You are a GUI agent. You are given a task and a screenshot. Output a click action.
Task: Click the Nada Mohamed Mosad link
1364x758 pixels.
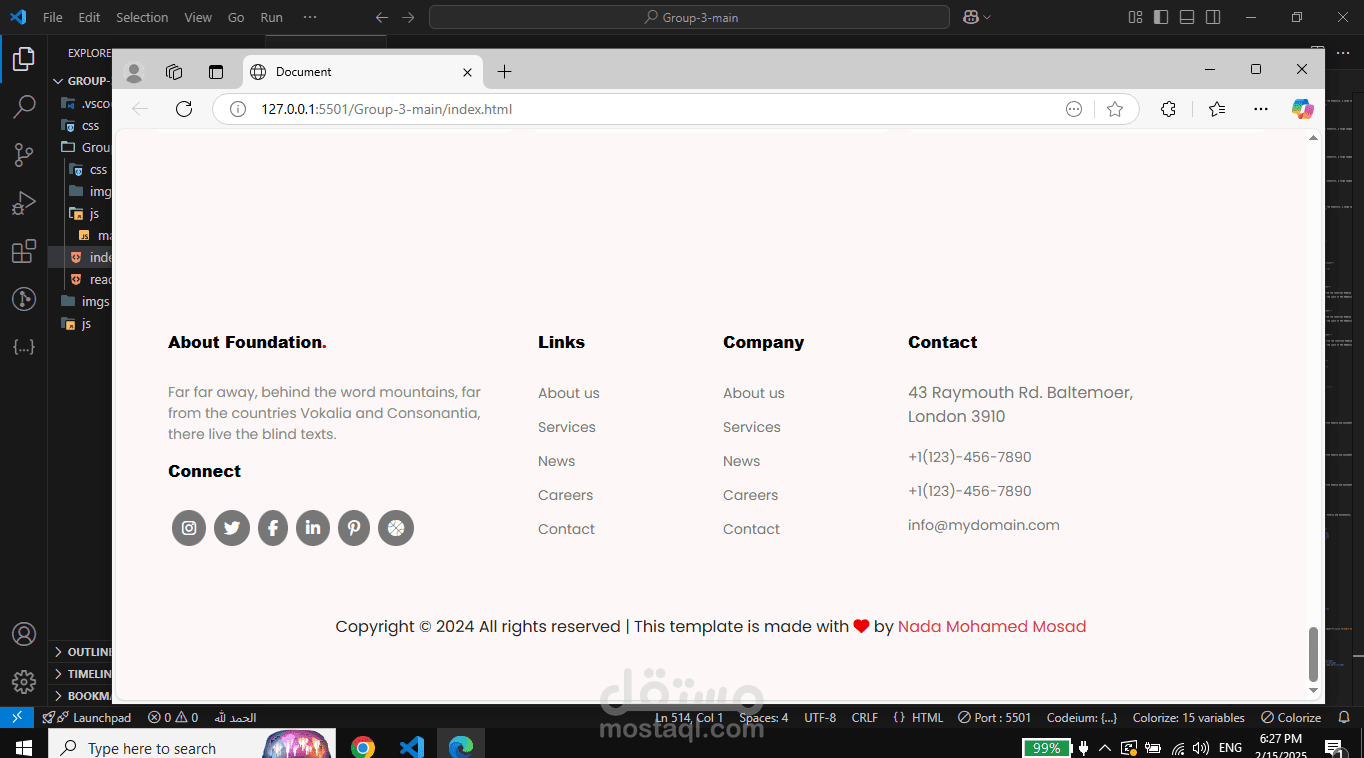(992, 627)
